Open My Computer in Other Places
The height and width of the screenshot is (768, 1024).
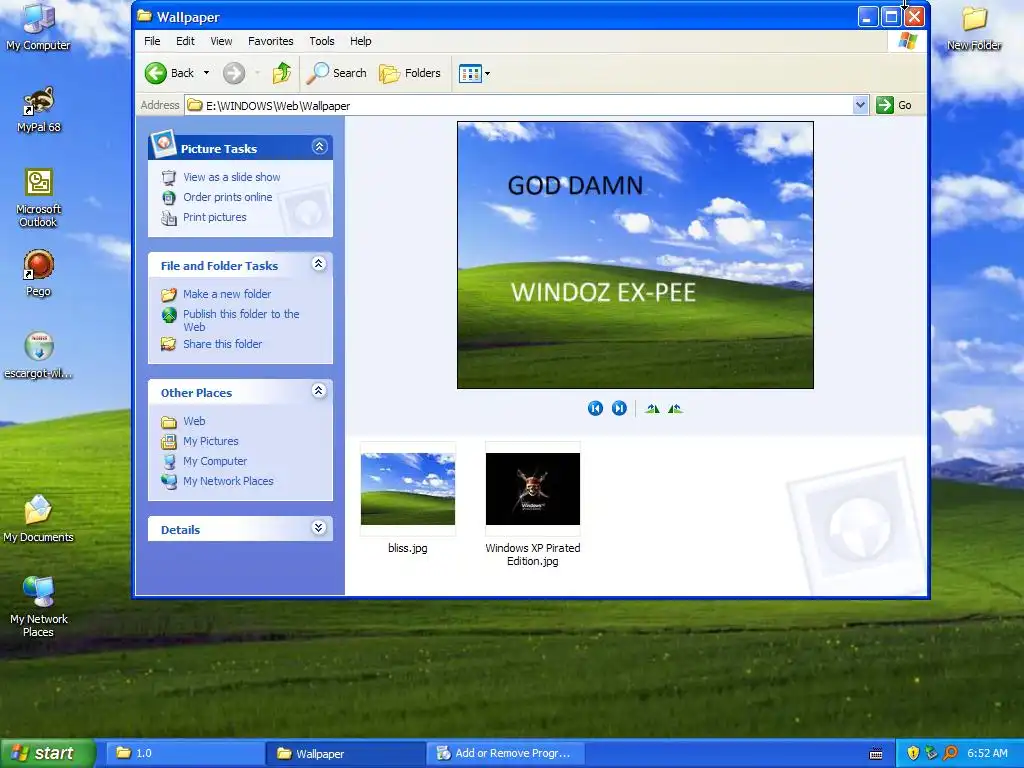pos(215,461)
